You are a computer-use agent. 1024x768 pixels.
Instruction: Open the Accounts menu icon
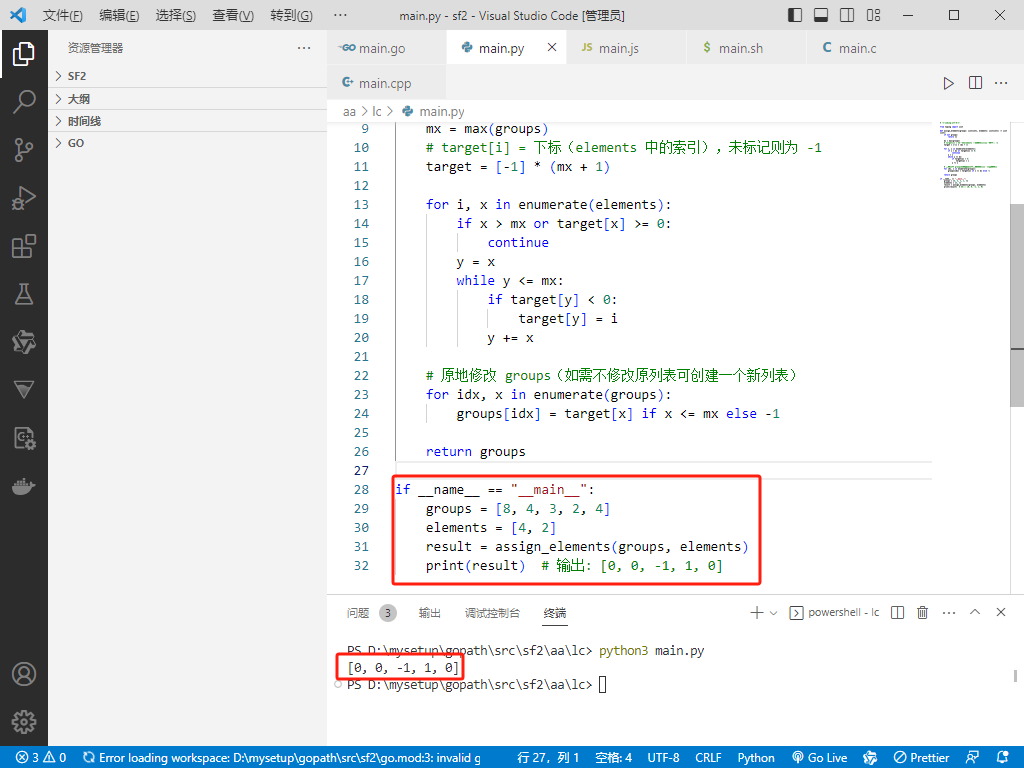tap(24, 674)
